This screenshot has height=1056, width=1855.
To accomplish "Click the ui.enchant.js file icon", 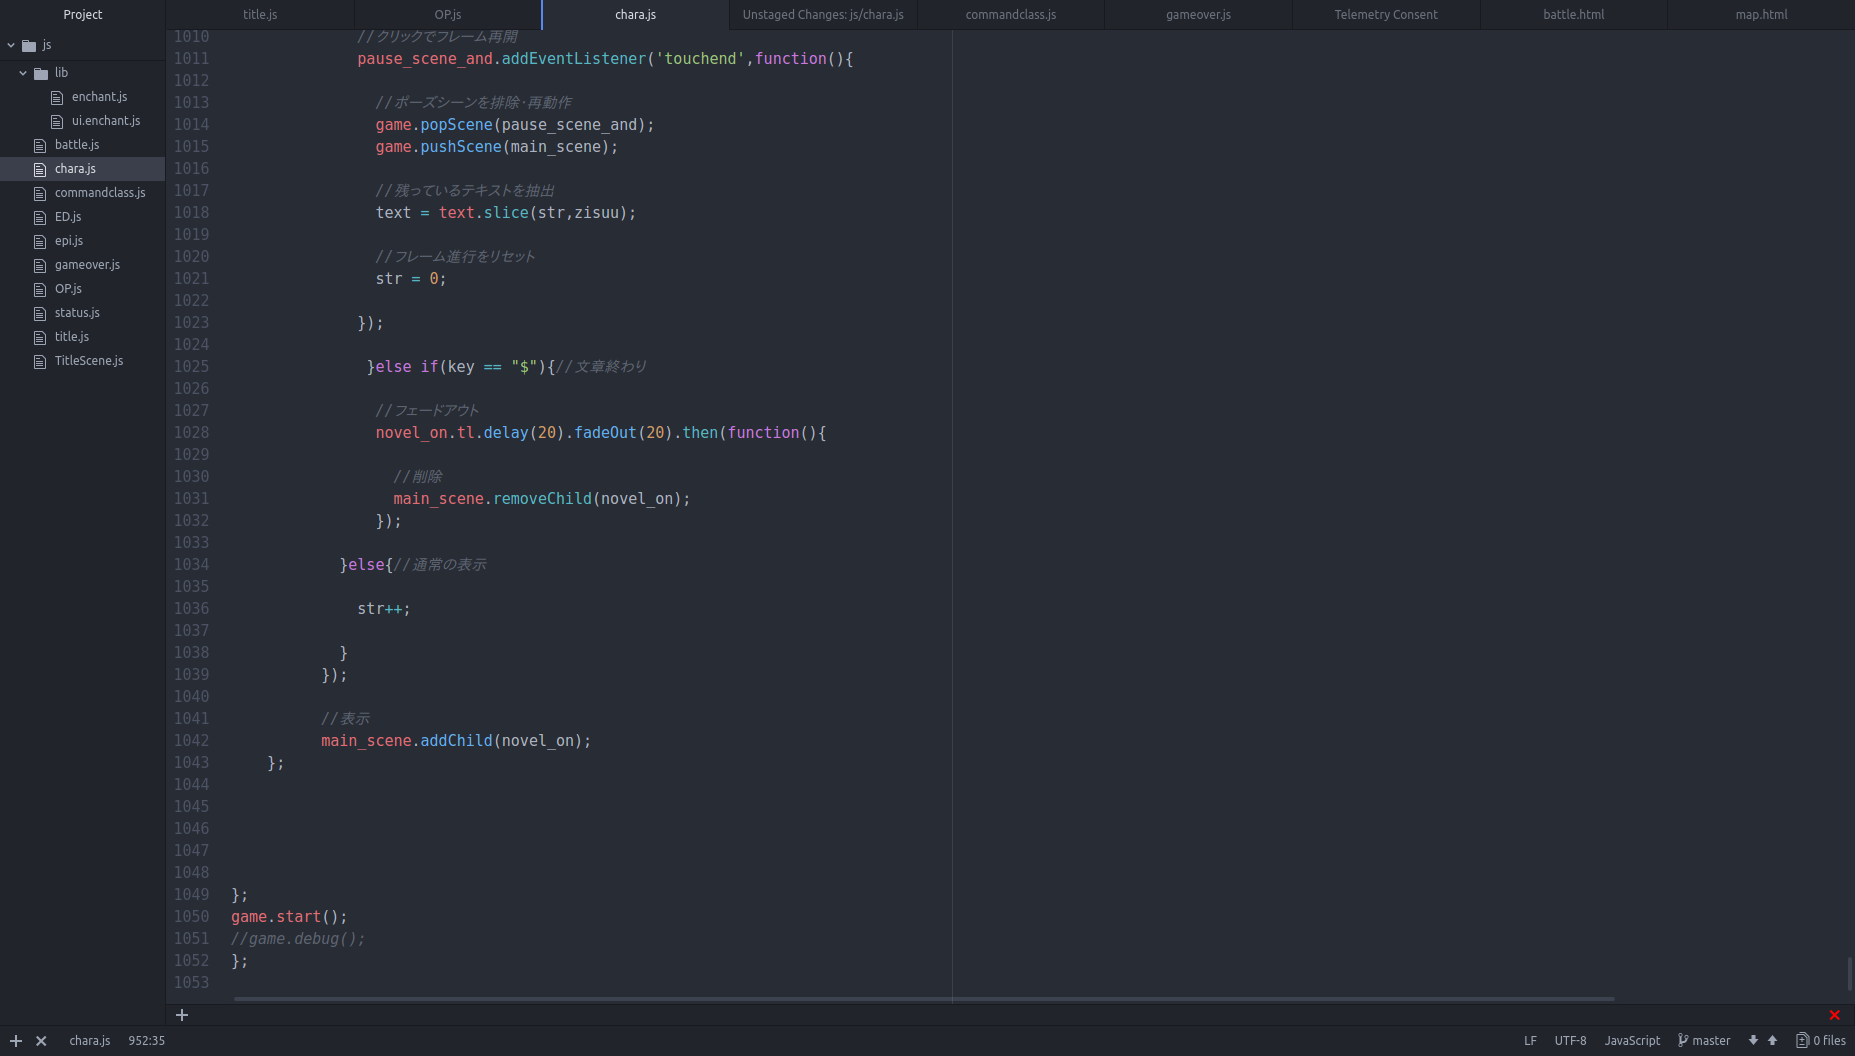I will point(57,121).
